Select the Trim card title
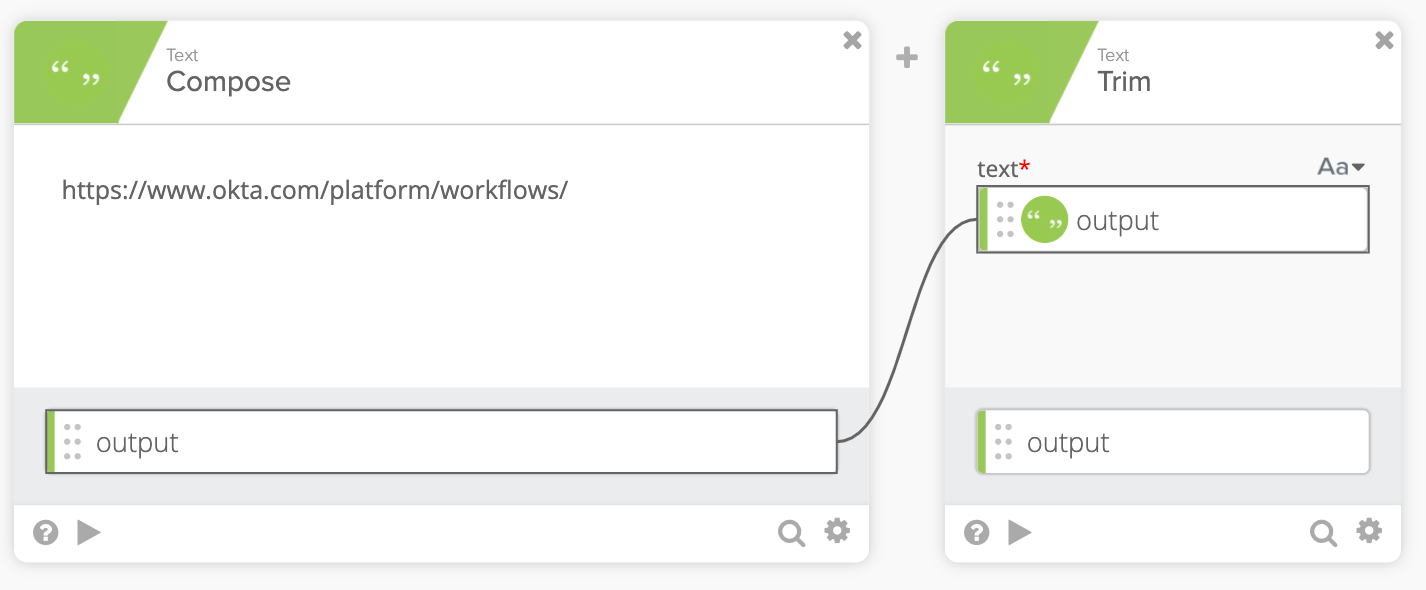 click(1124, 83)
